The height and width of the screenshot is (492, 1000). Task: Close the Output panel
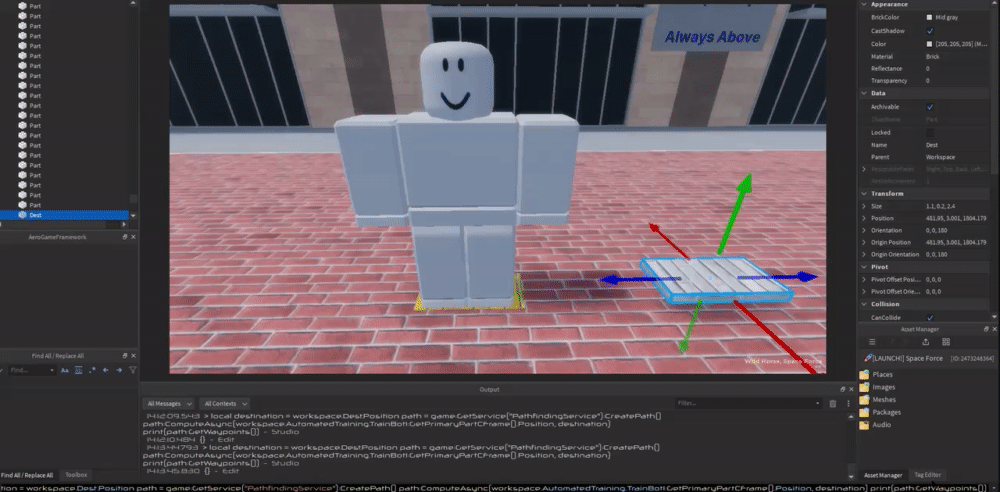point(851,389)
